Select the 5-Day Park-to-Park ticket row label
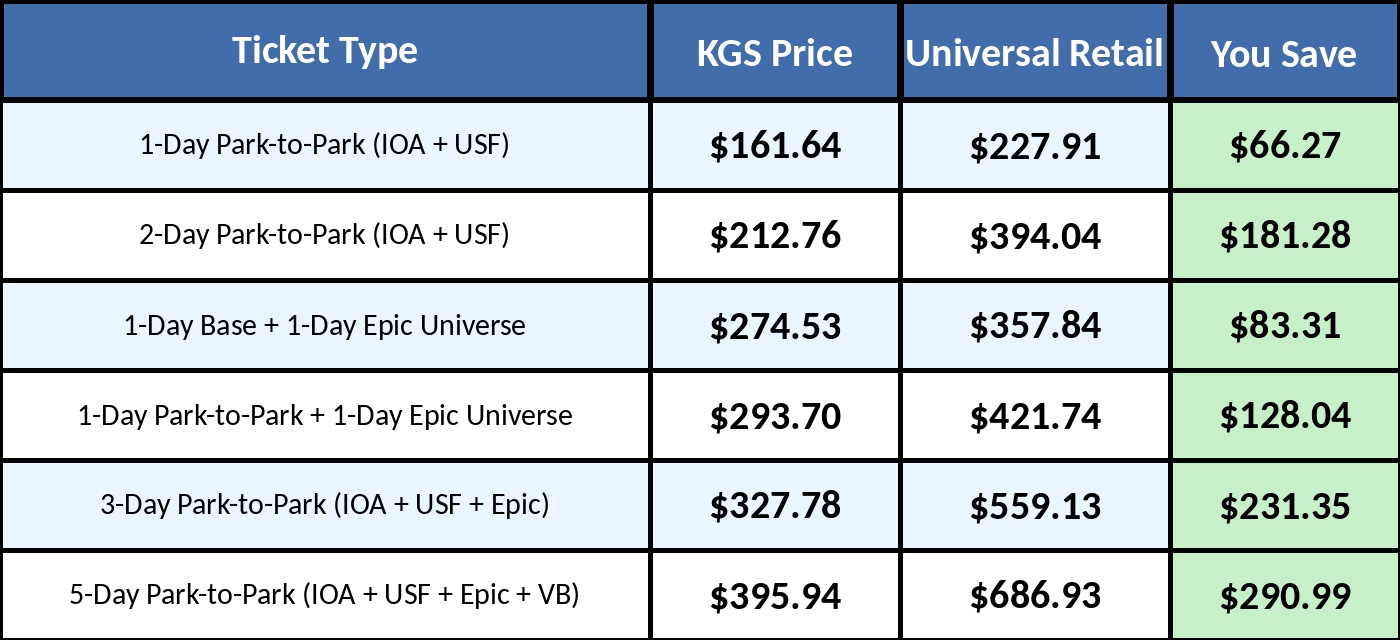 click(325, 595)
